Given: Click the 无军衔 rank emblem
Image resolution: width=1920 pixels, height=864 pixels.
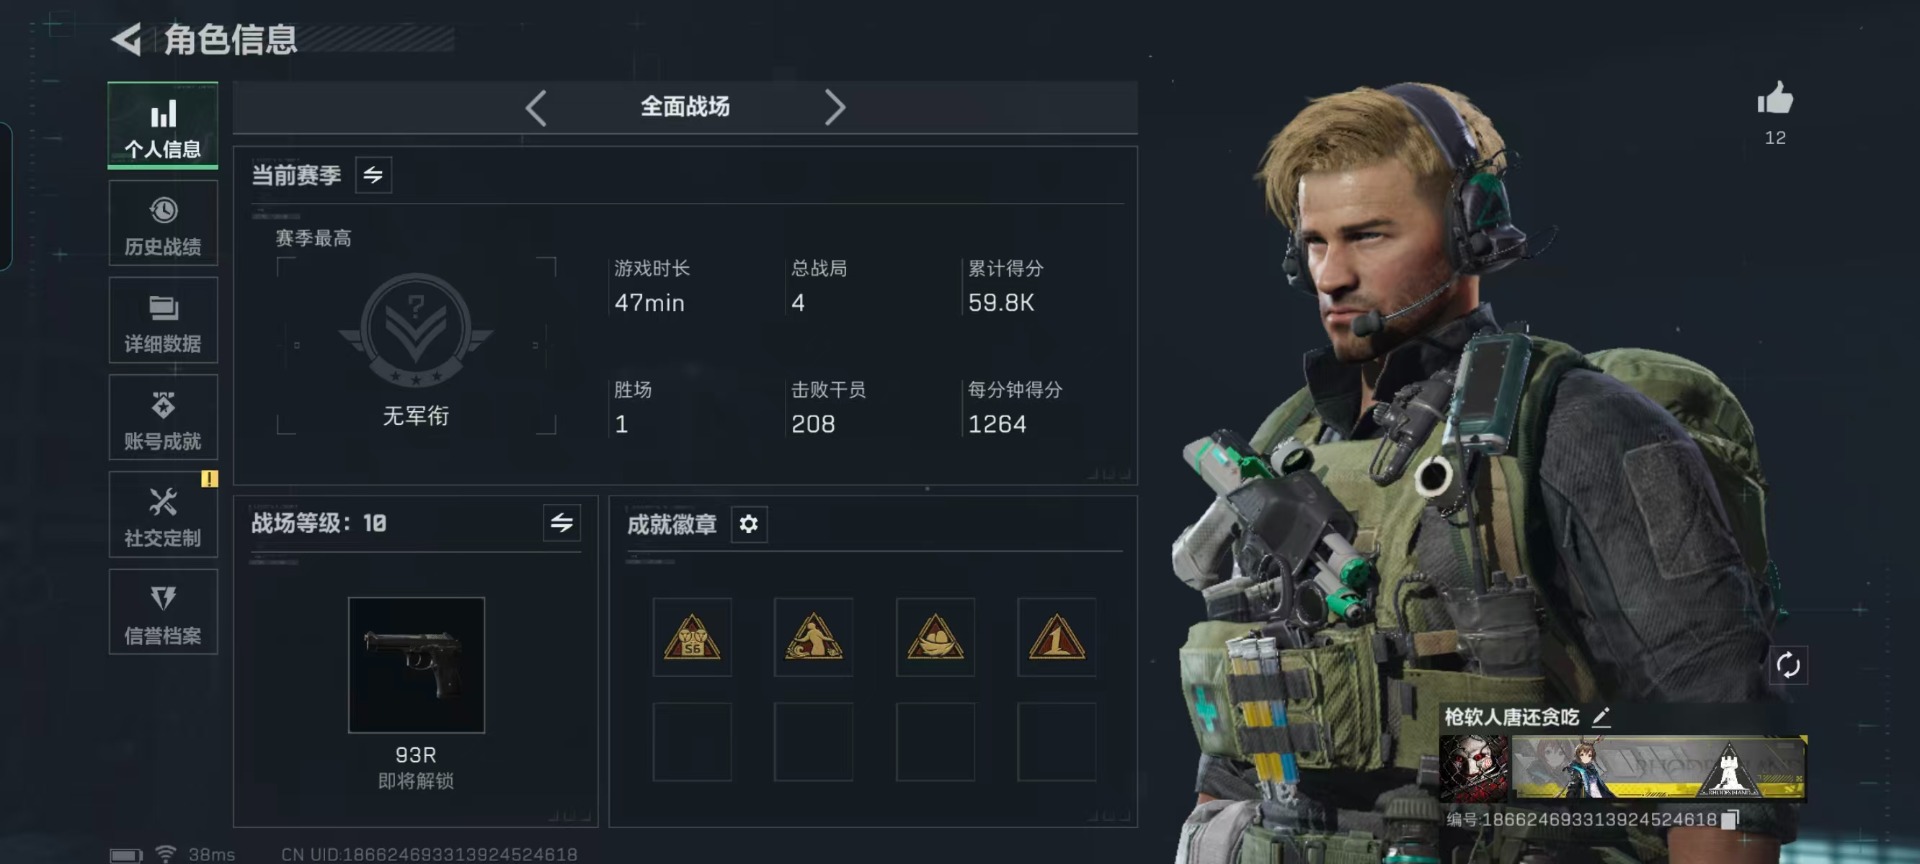Looking at the screenshot, I should [x=416, y=332].
